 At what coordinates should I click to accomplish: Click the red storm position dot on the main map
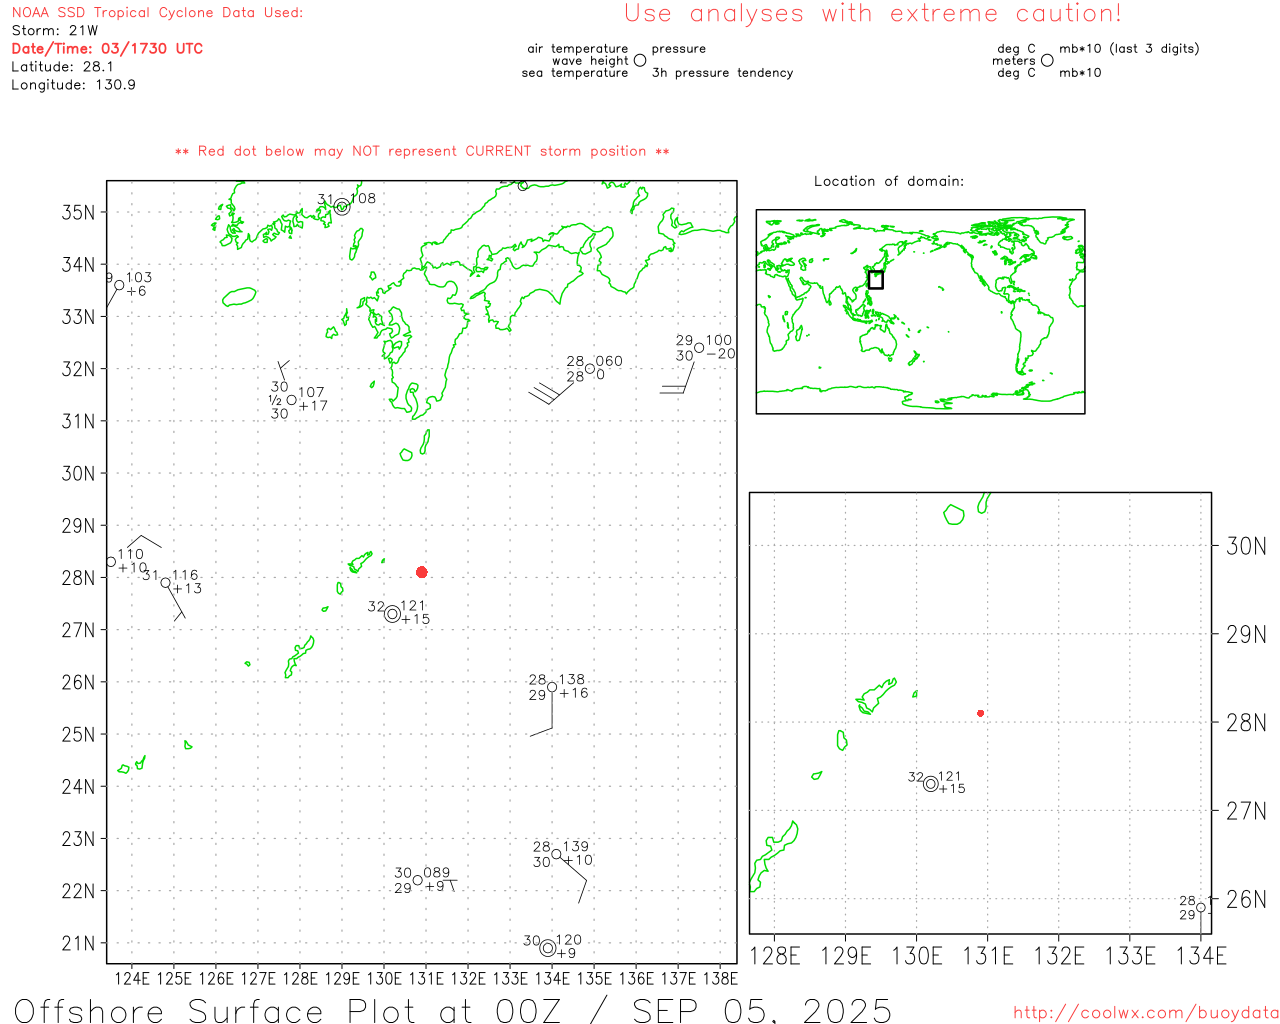(422, 572)
